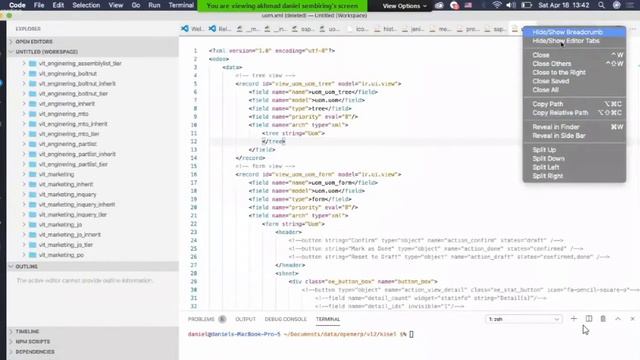Choose Copy Path in the context menu
Image resolution: width=640 pixels, height=360 pixels.
coord(574,104)
